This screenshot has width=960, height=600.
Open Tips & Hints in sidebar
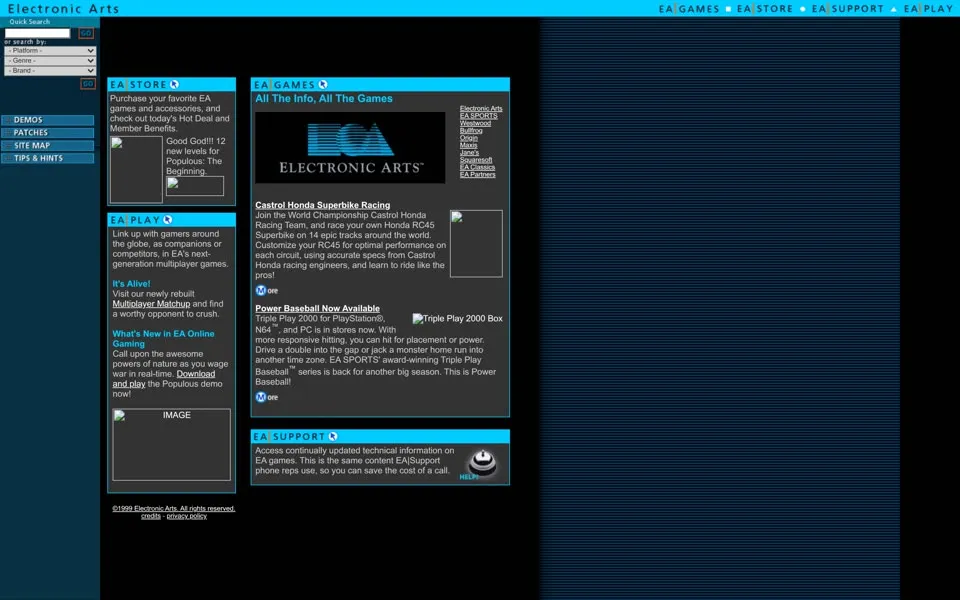point(48,158)
